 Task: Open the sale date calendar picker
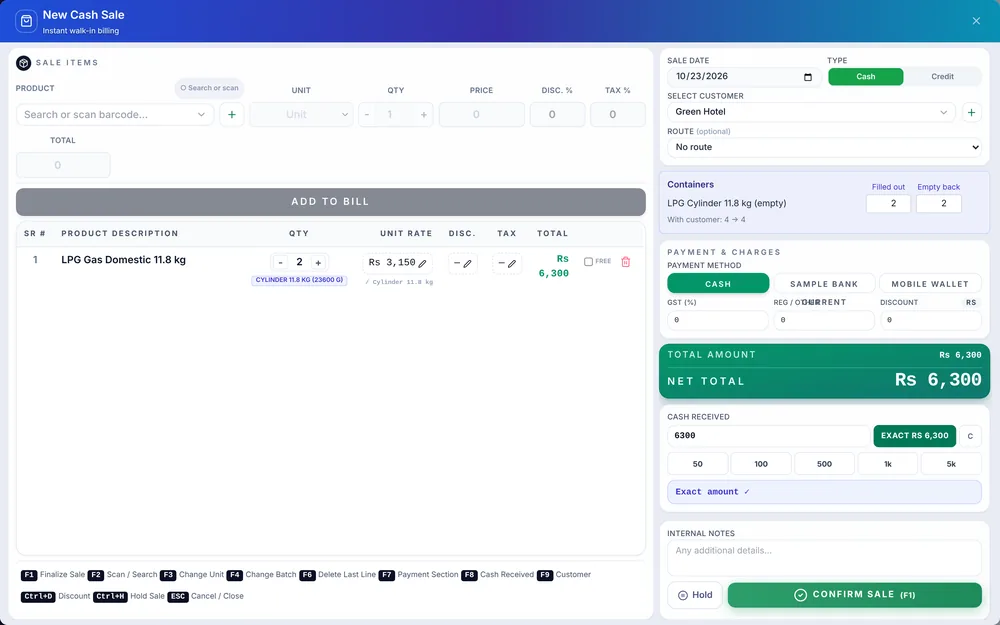[807, 77]
